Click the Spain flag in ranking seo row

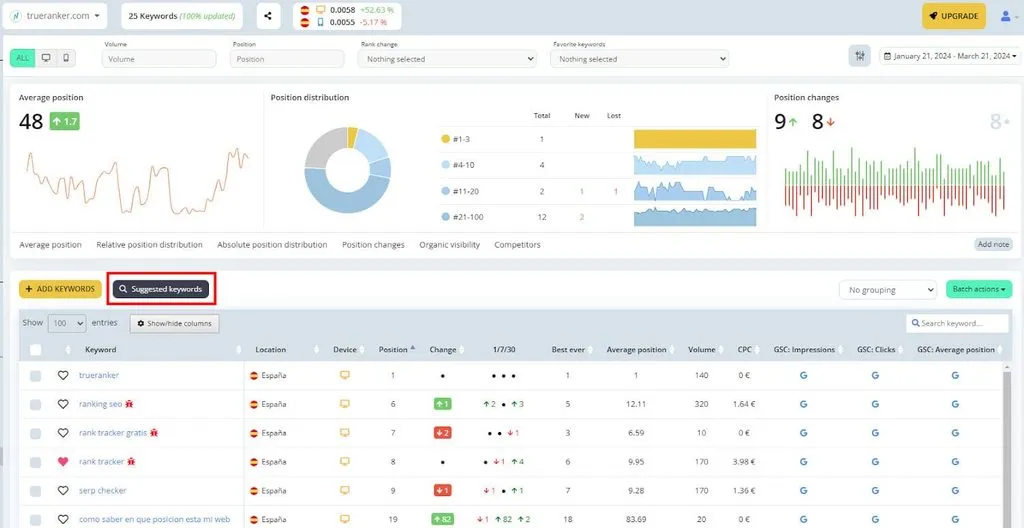pyautogui.click(x=254, y=404)
